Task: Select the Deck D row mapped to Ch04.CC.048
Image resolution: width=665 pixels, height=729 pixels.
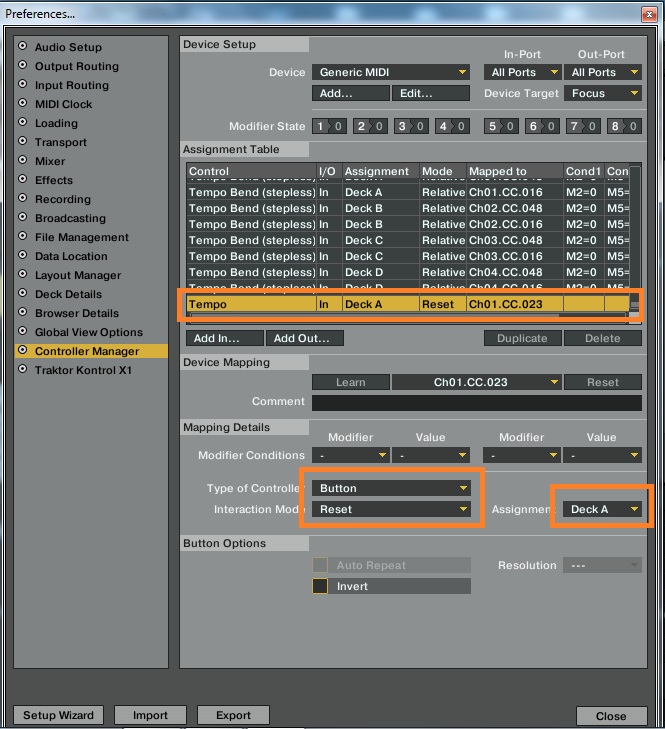Action: [408, 272]
